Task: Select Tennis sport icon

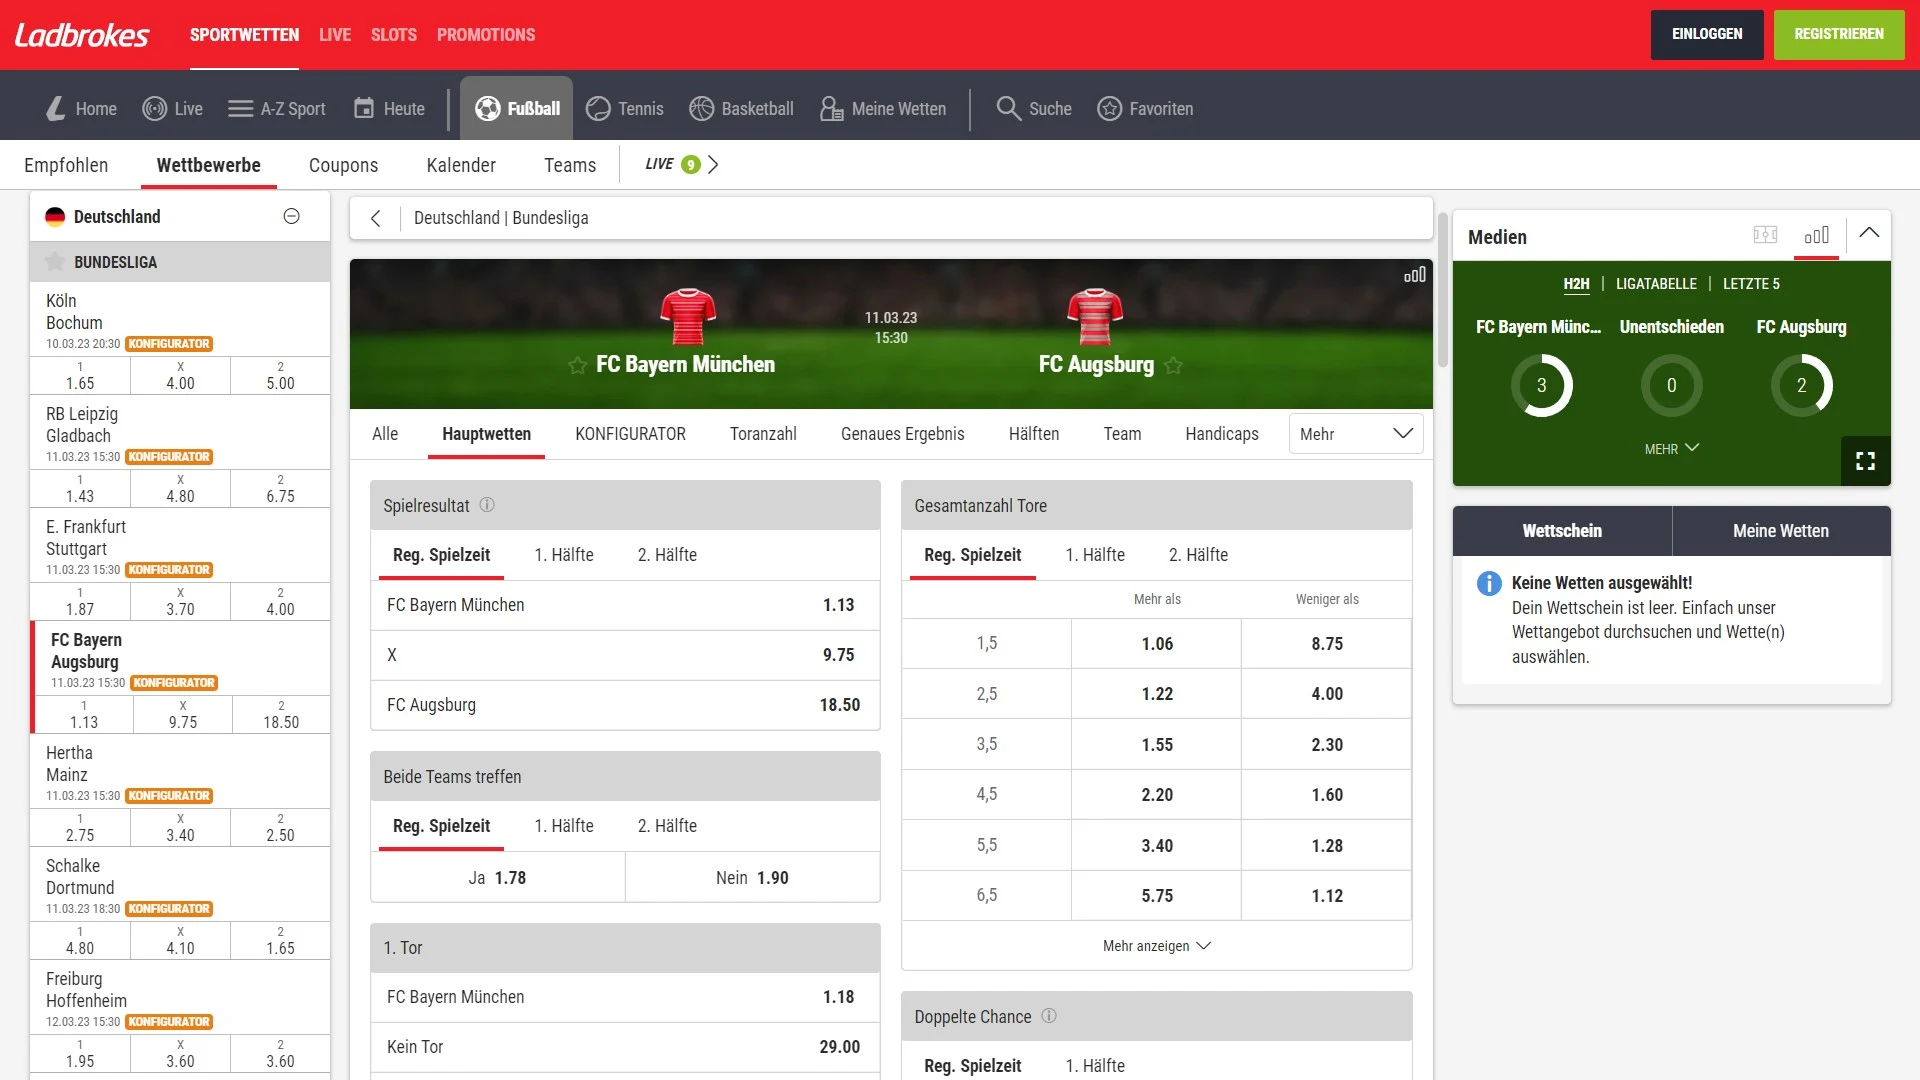Action: [598, 108]
